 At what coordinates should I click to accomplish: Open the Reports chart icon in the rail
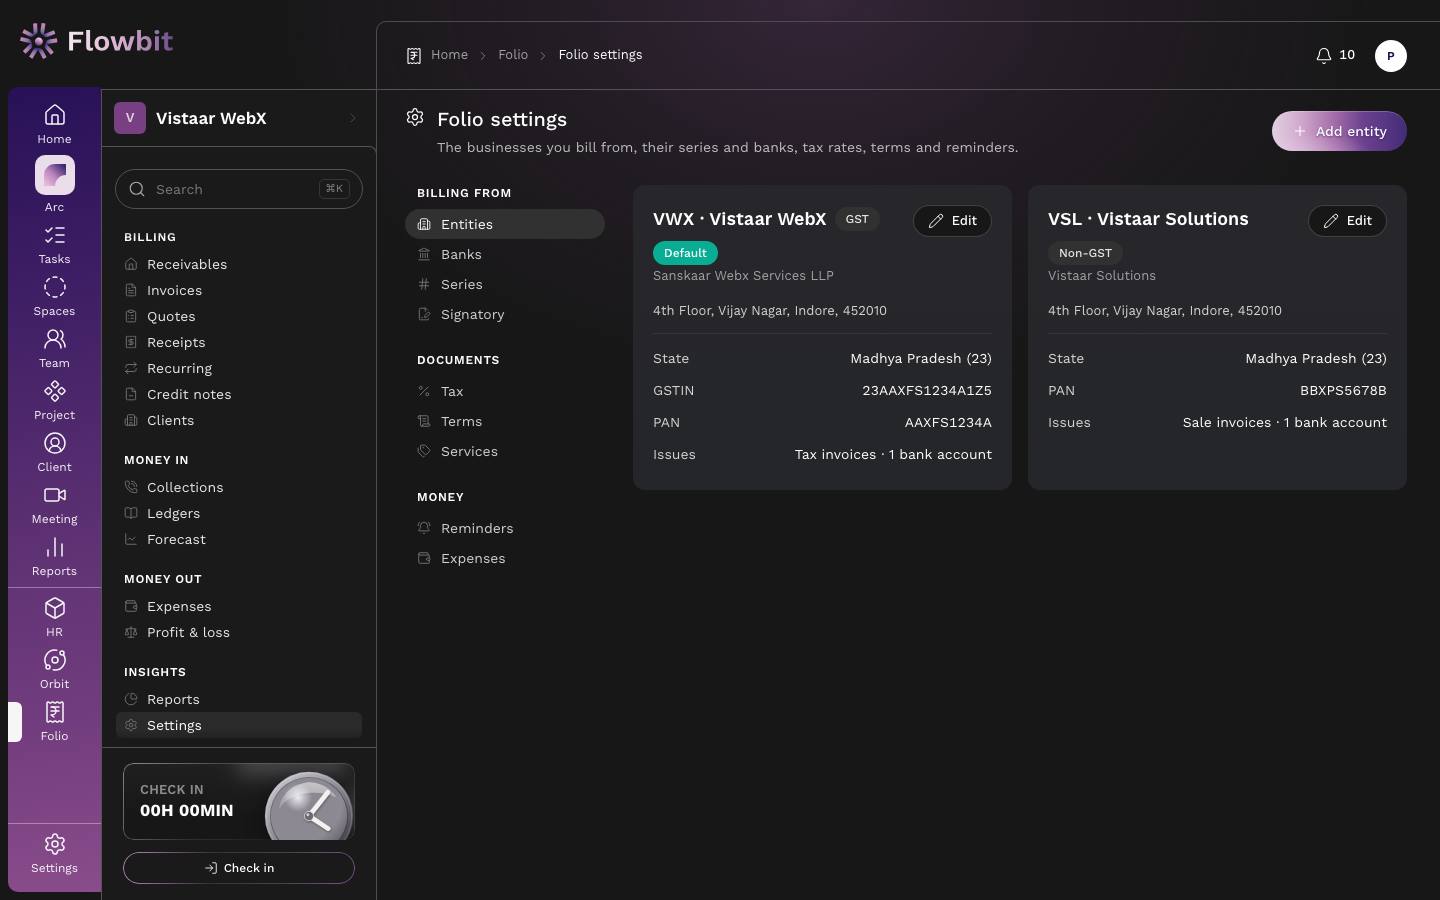(54, 556)
